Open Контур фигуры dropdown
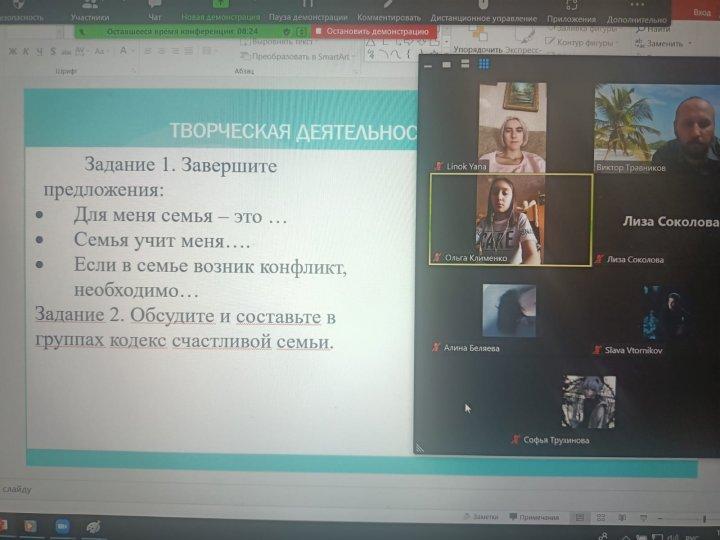This screenshot has width=720, height=540. click(583, 42)
